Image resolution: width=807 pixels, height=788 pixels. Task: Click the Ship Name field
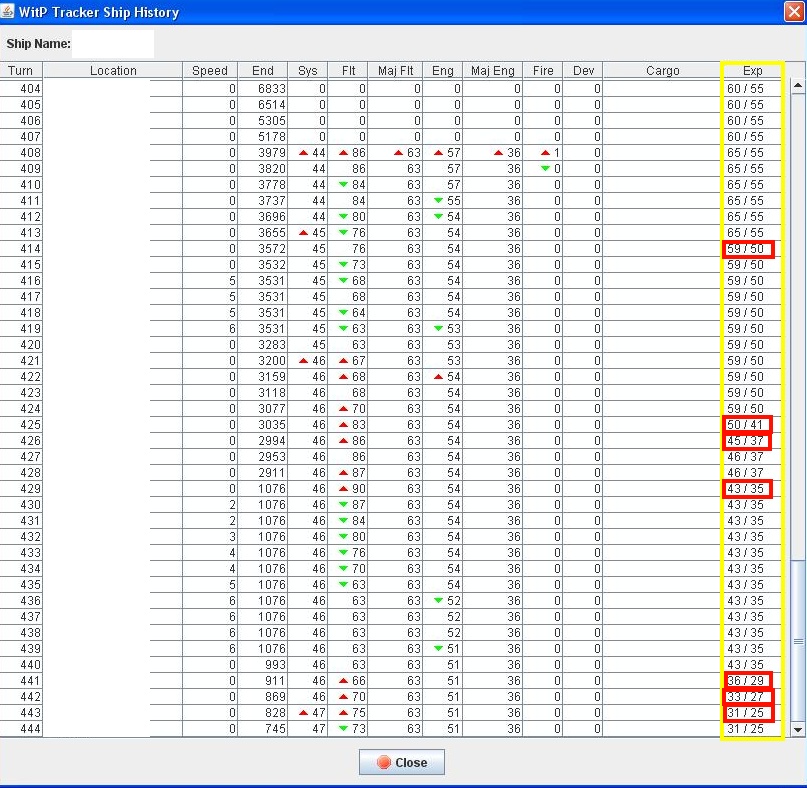coord(113,44)
